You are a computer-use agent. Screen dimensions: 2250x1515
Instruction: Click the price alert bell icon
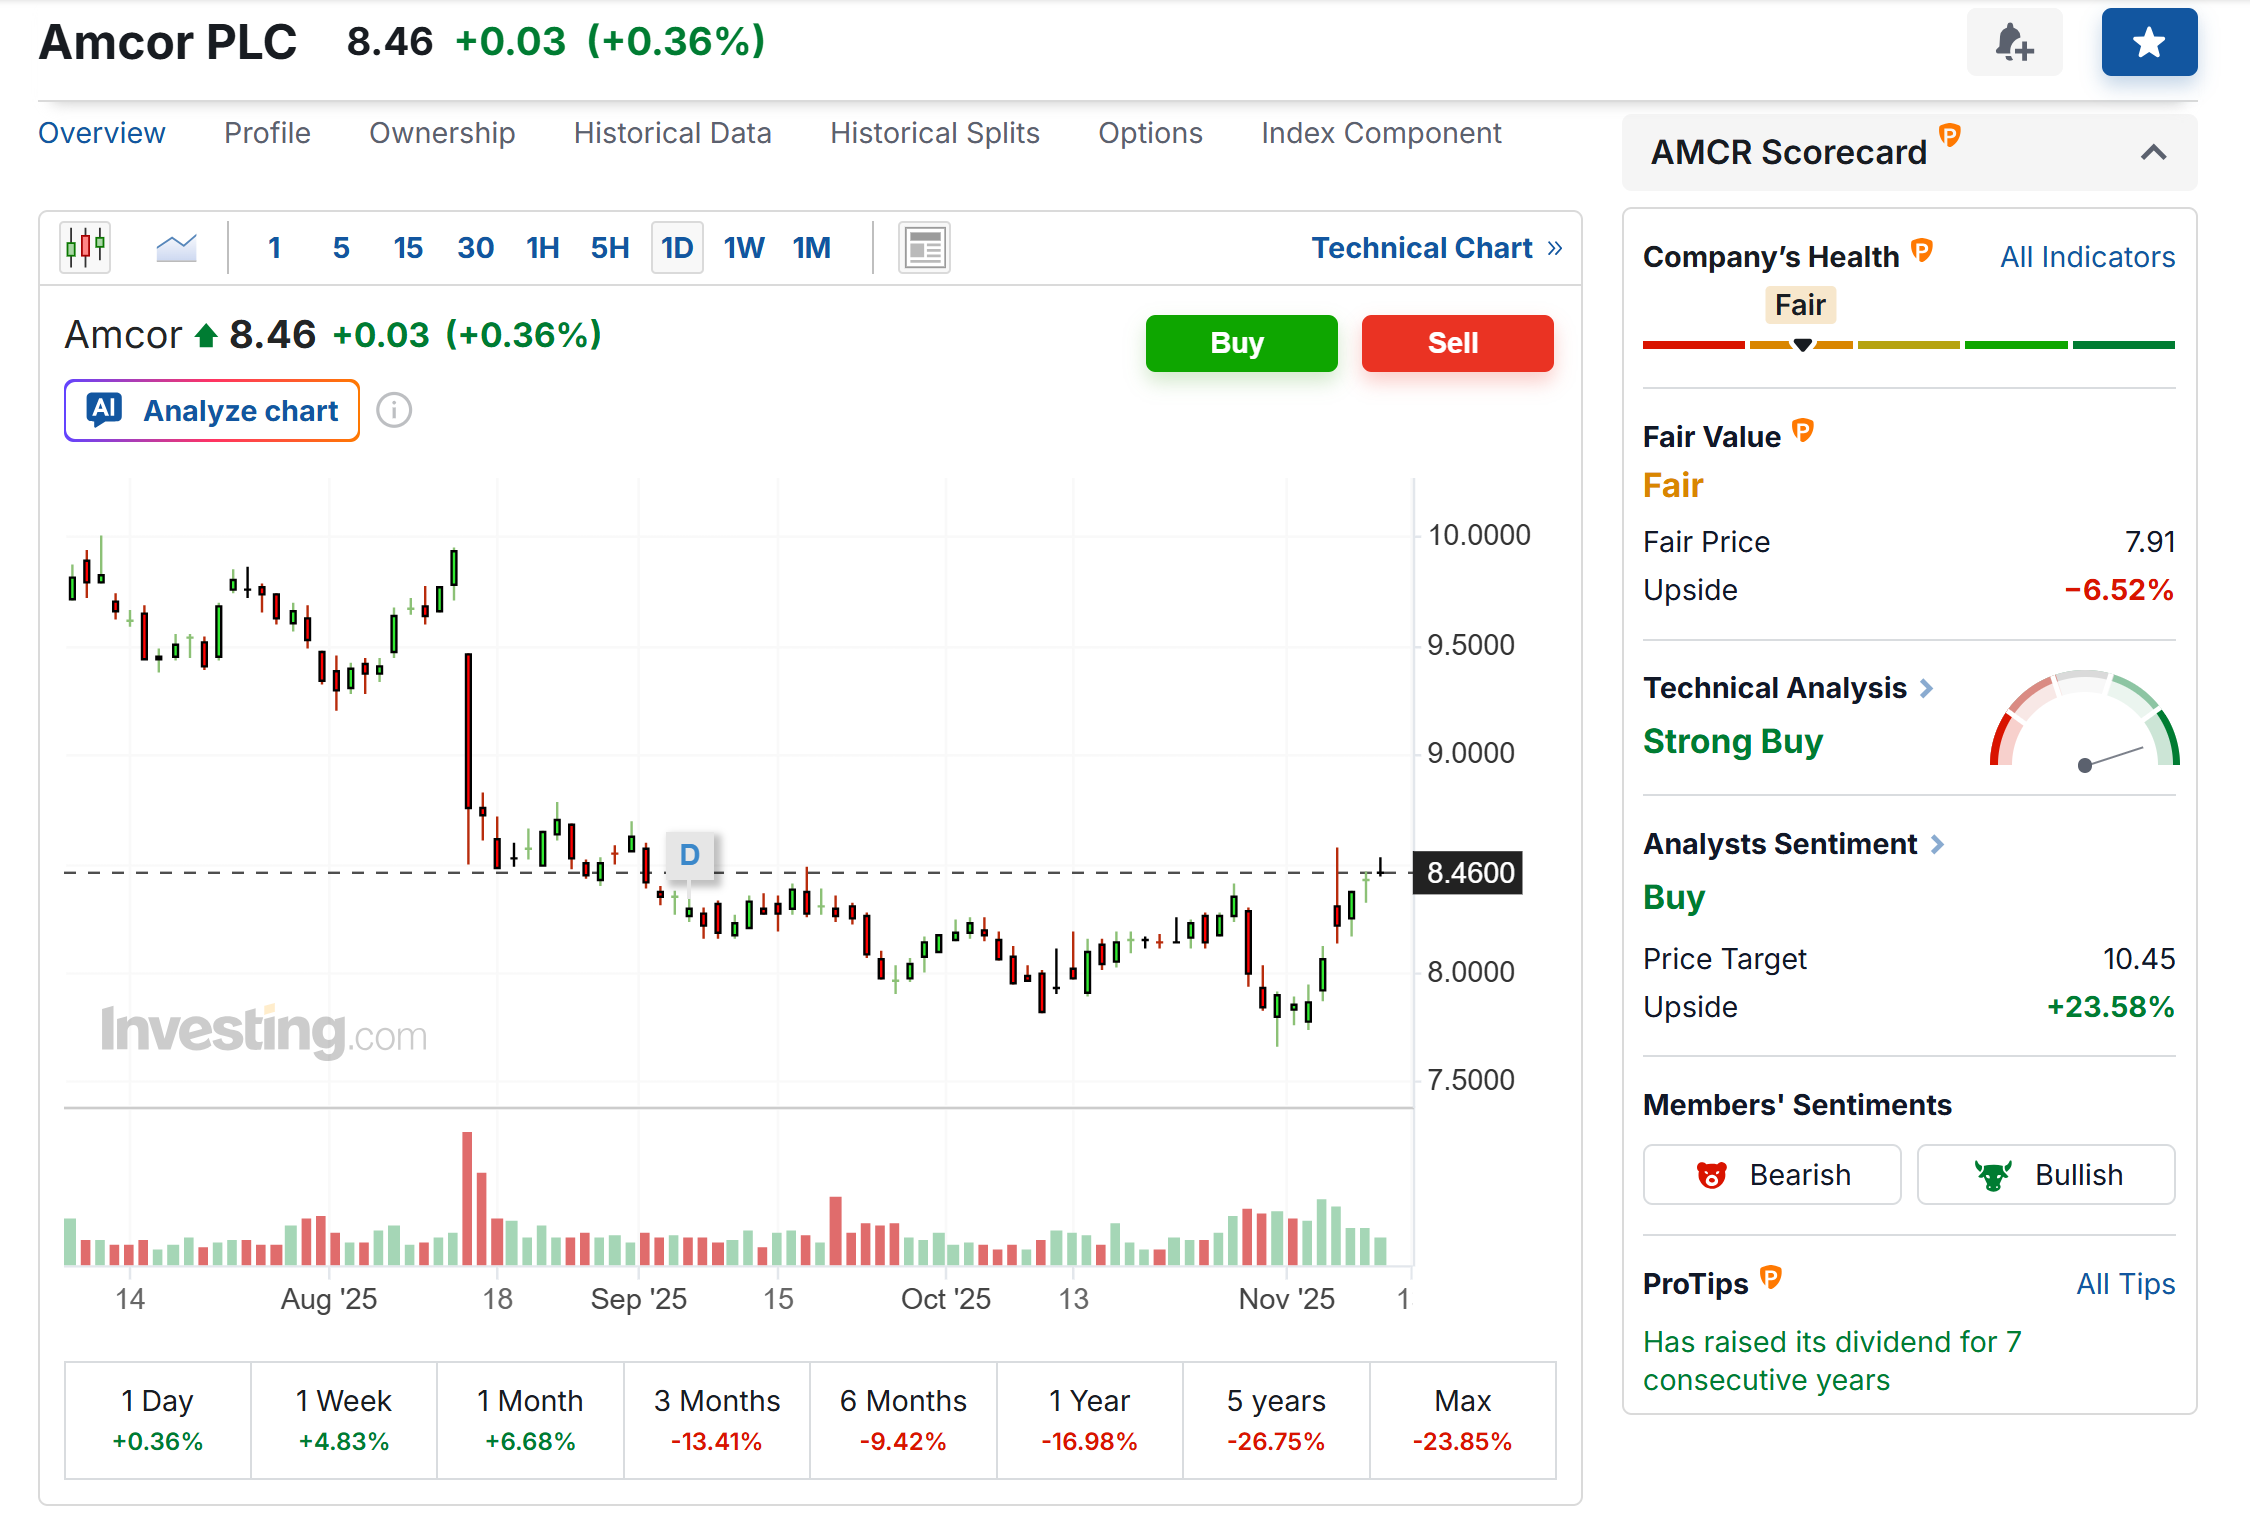tap(2013, 42)
